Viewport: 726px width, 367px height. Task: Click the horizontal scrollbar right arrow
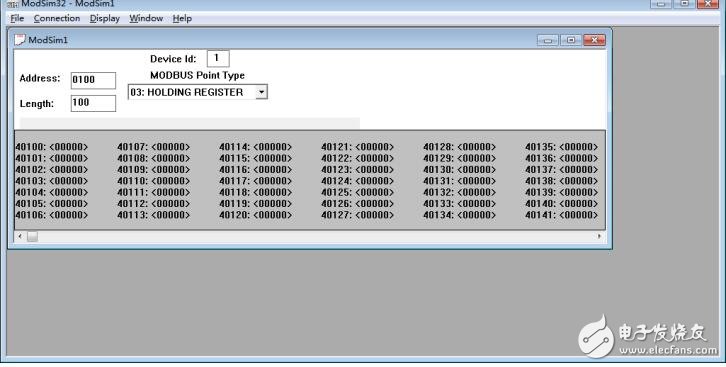[x=599, y=236]
